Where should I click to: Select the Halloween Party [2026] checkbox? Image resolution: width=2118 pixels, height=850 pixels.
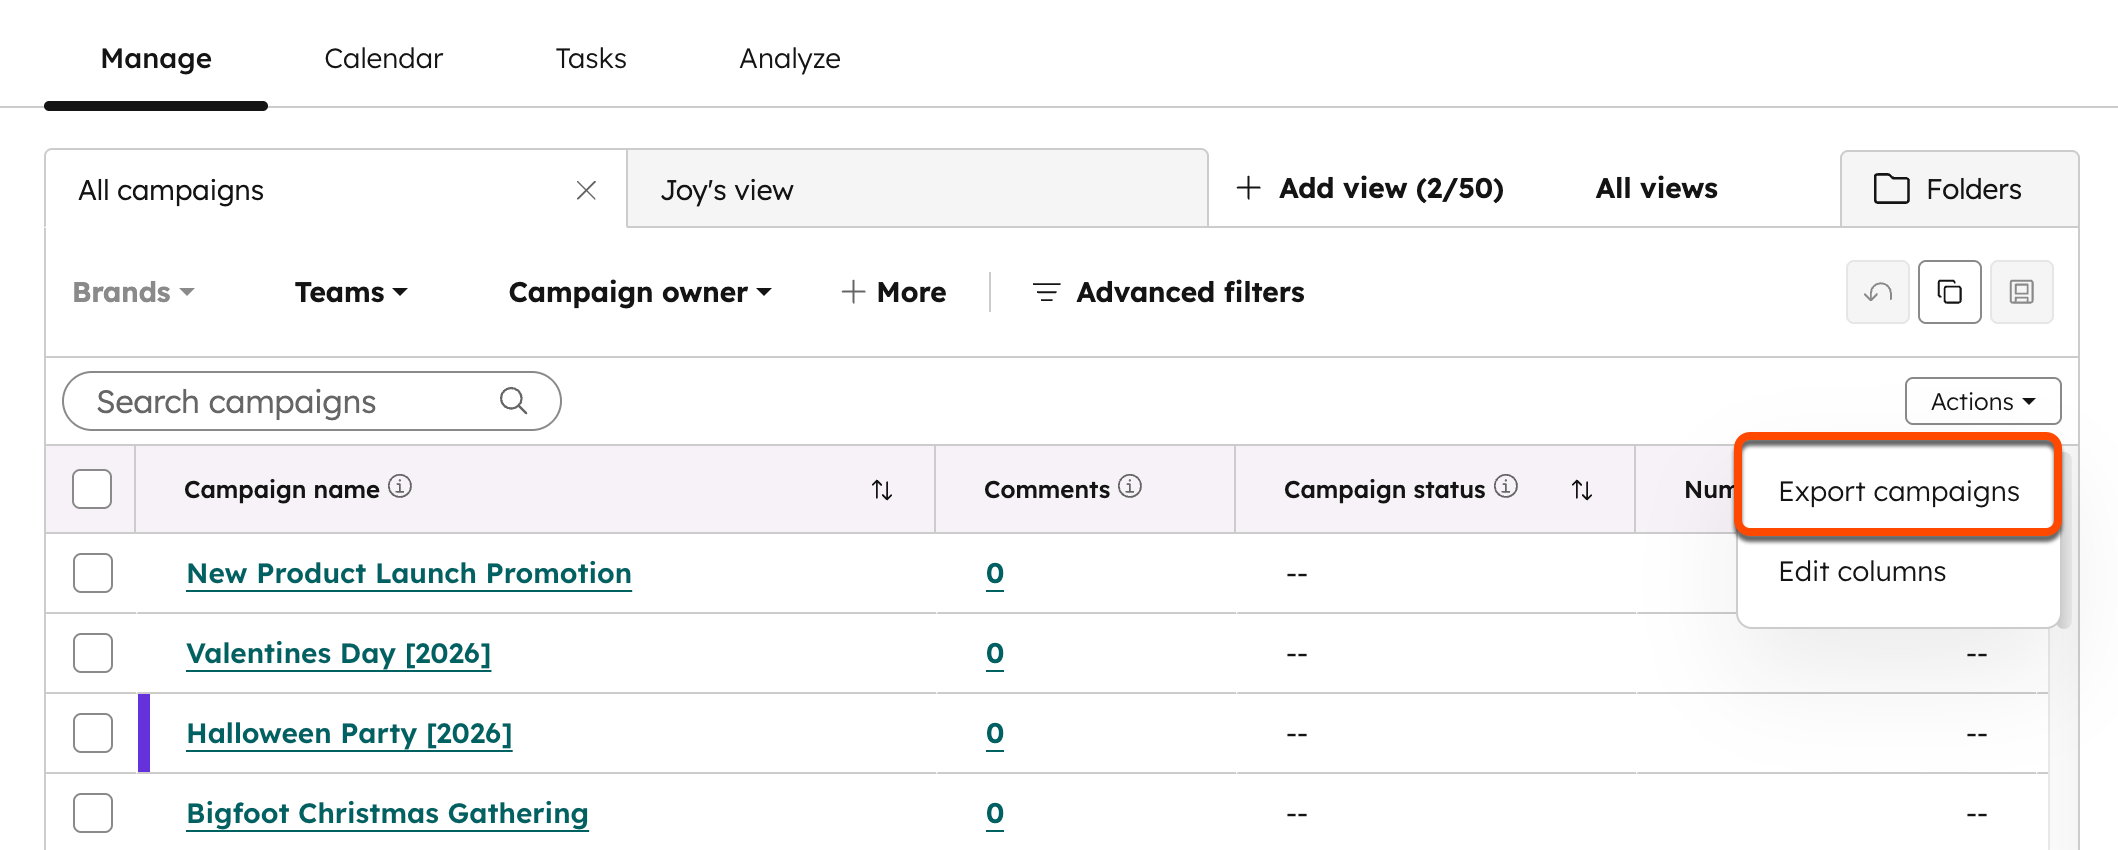(x=92, y=733)
